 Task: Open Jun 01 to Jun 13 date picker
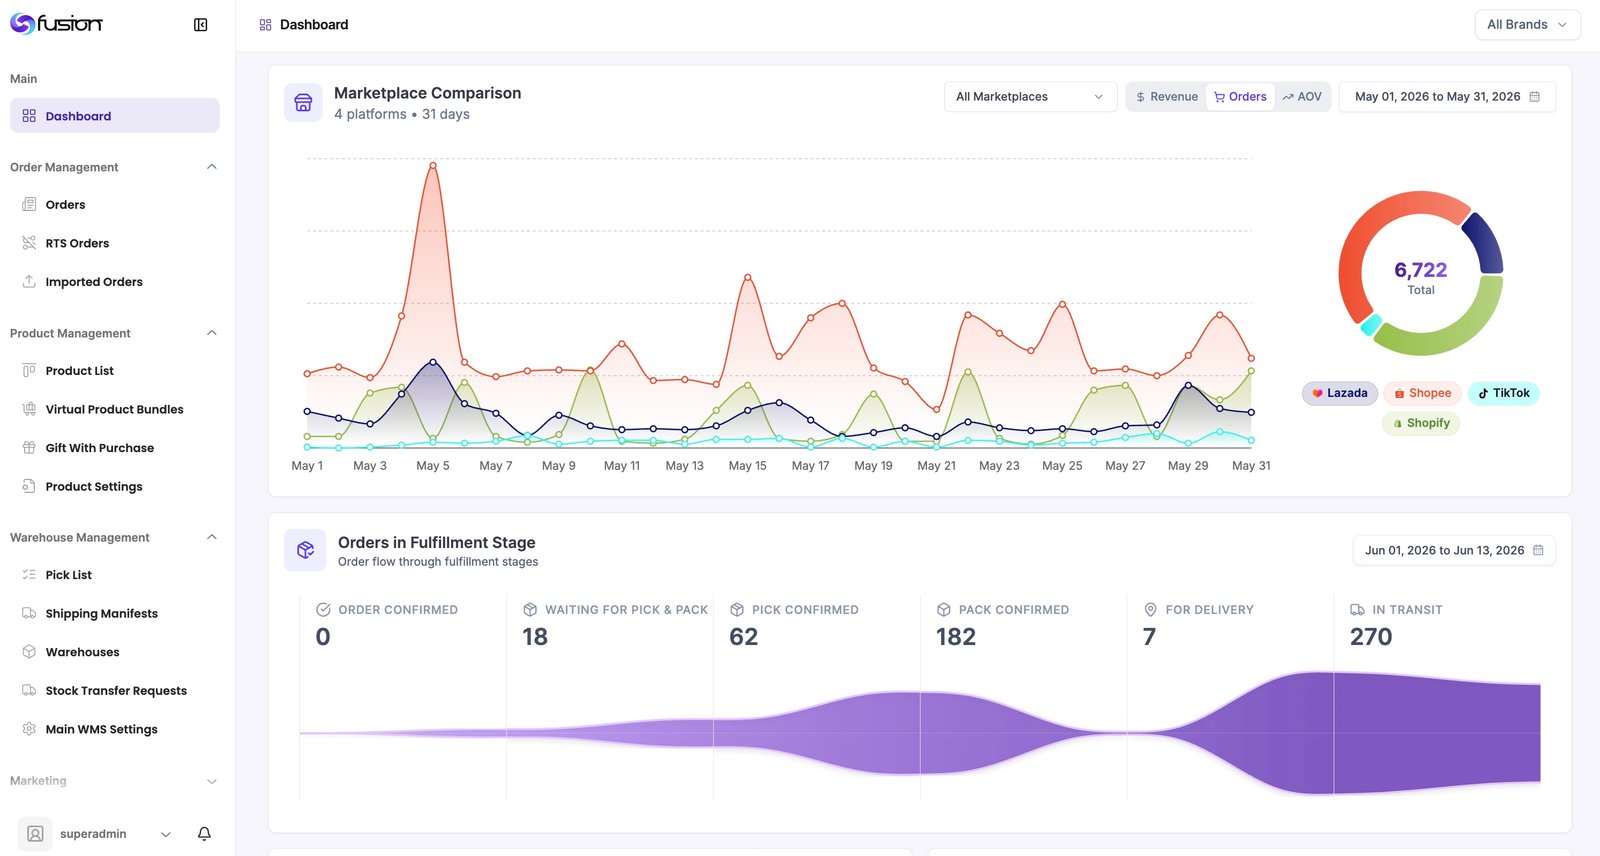[1454, 550]
